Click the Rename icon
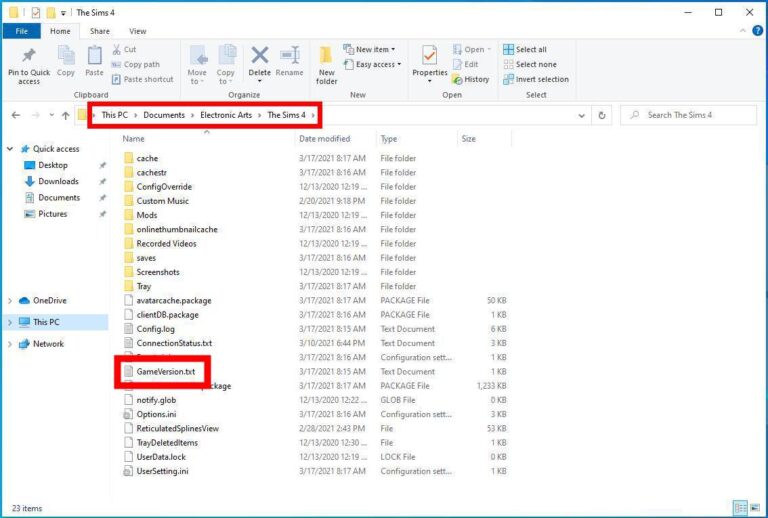Image resolution: width=768 pixels, height=518 pixels. click(289, 55)
